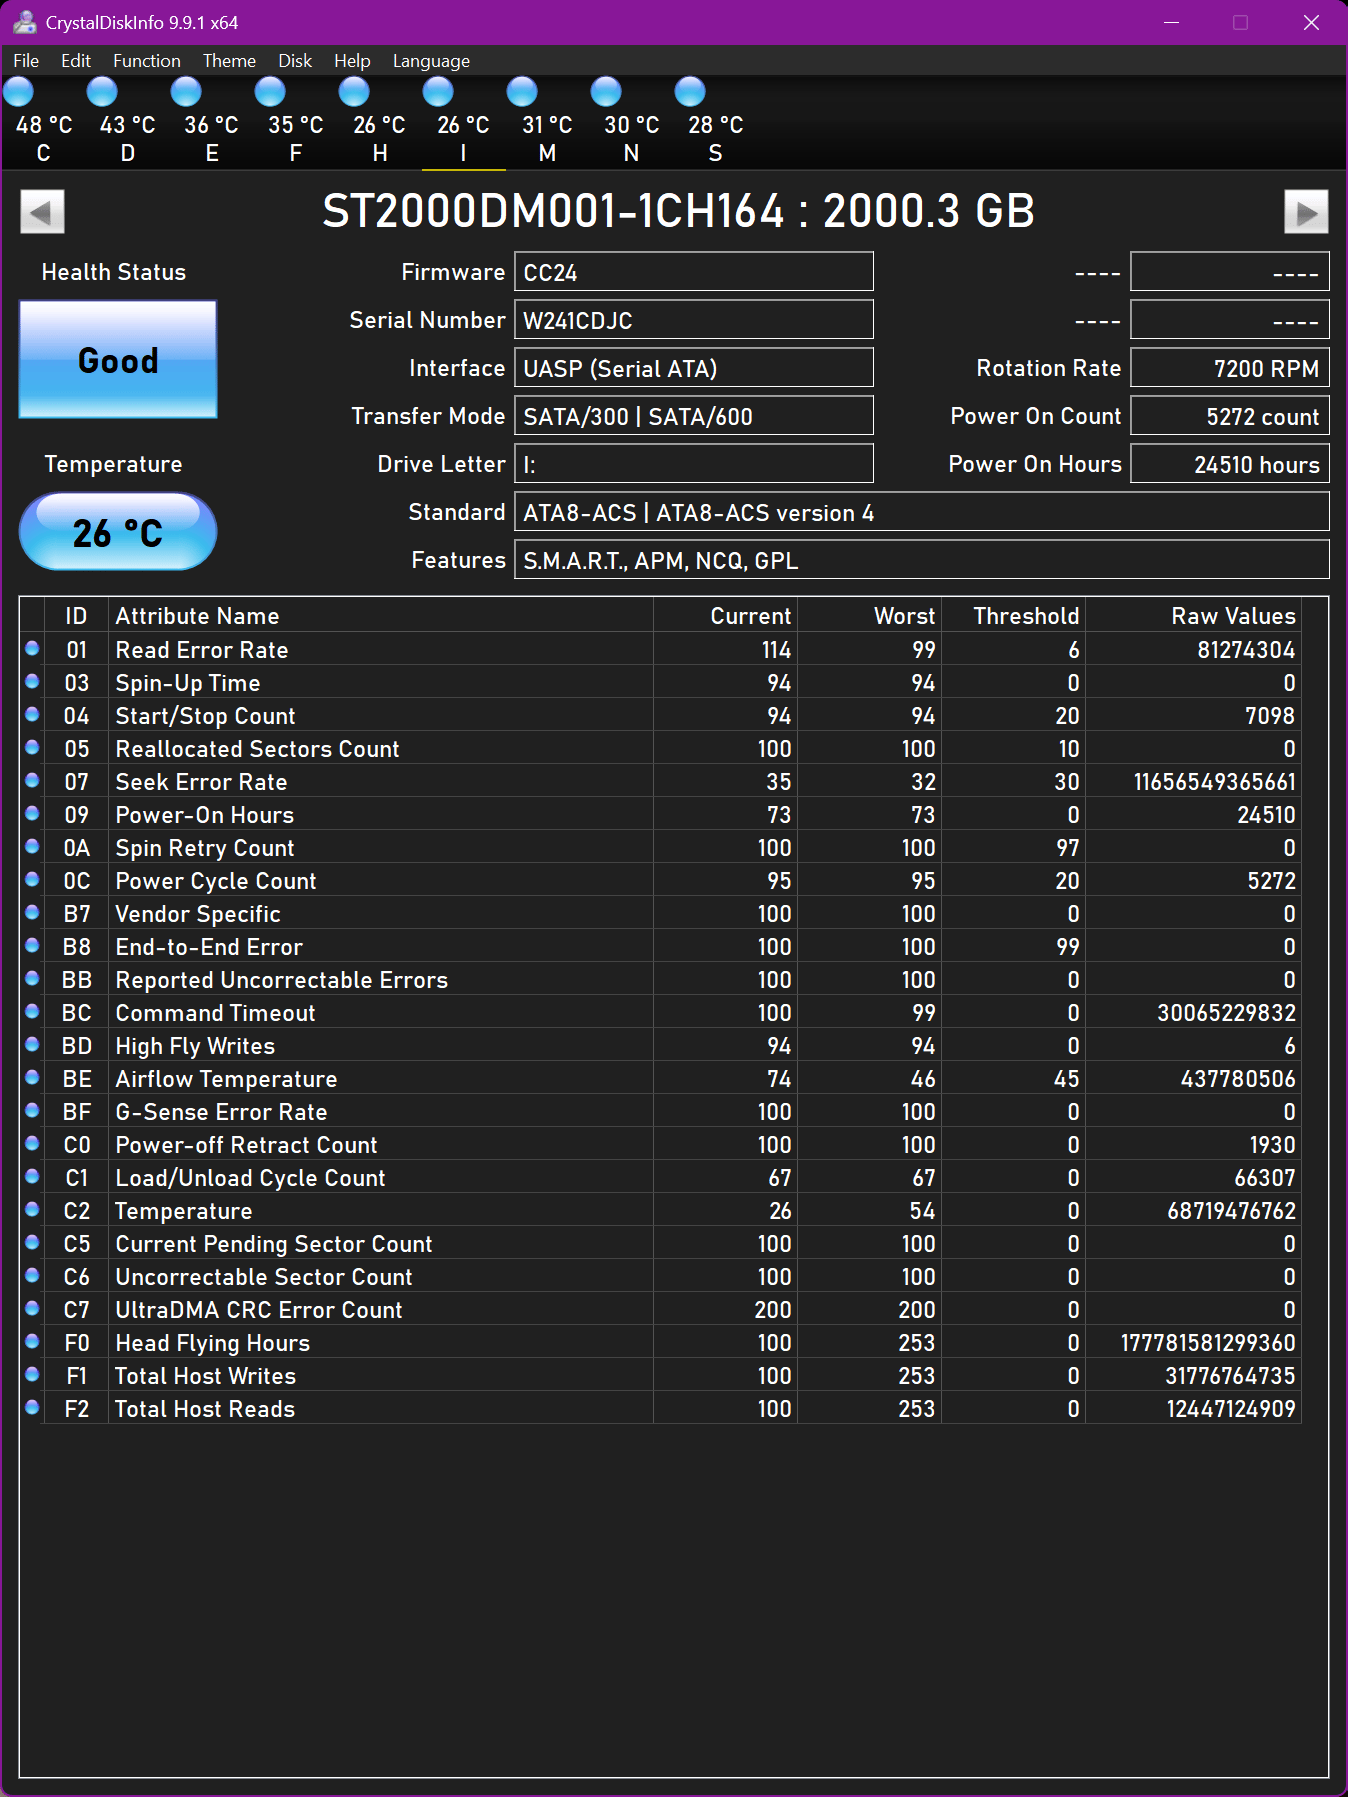
Task: Select the Power Cycle Count row
Action: coord(660,881)
